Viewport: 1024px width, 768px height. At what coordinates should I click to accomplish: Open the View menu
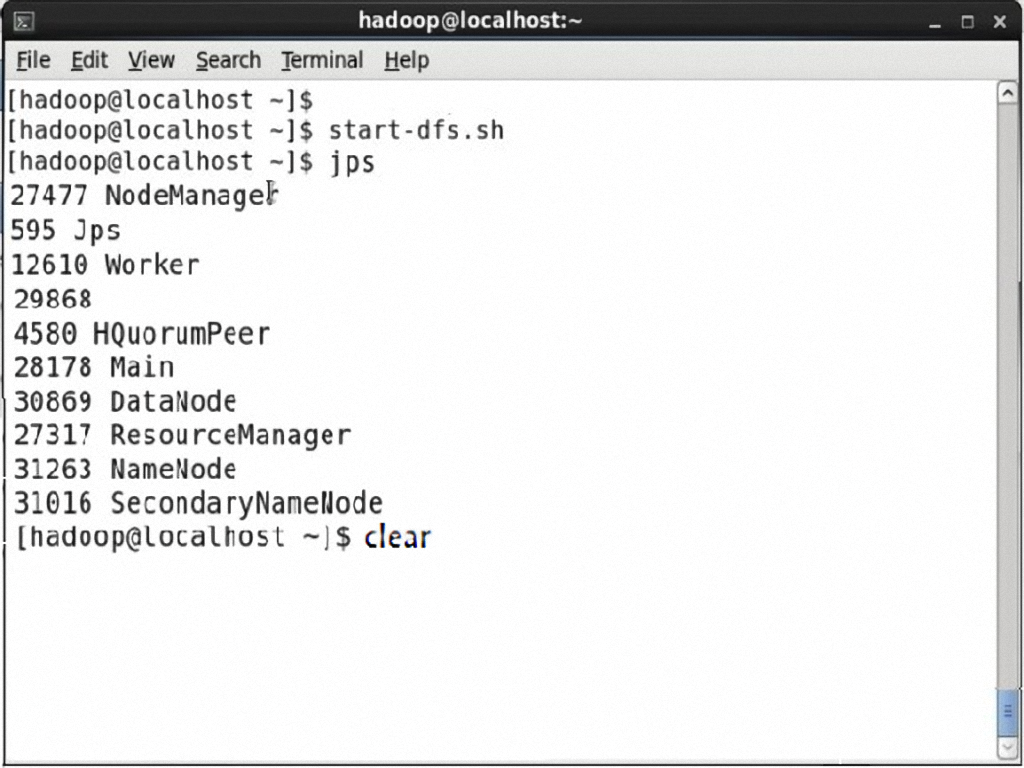(x=151, y=60)
